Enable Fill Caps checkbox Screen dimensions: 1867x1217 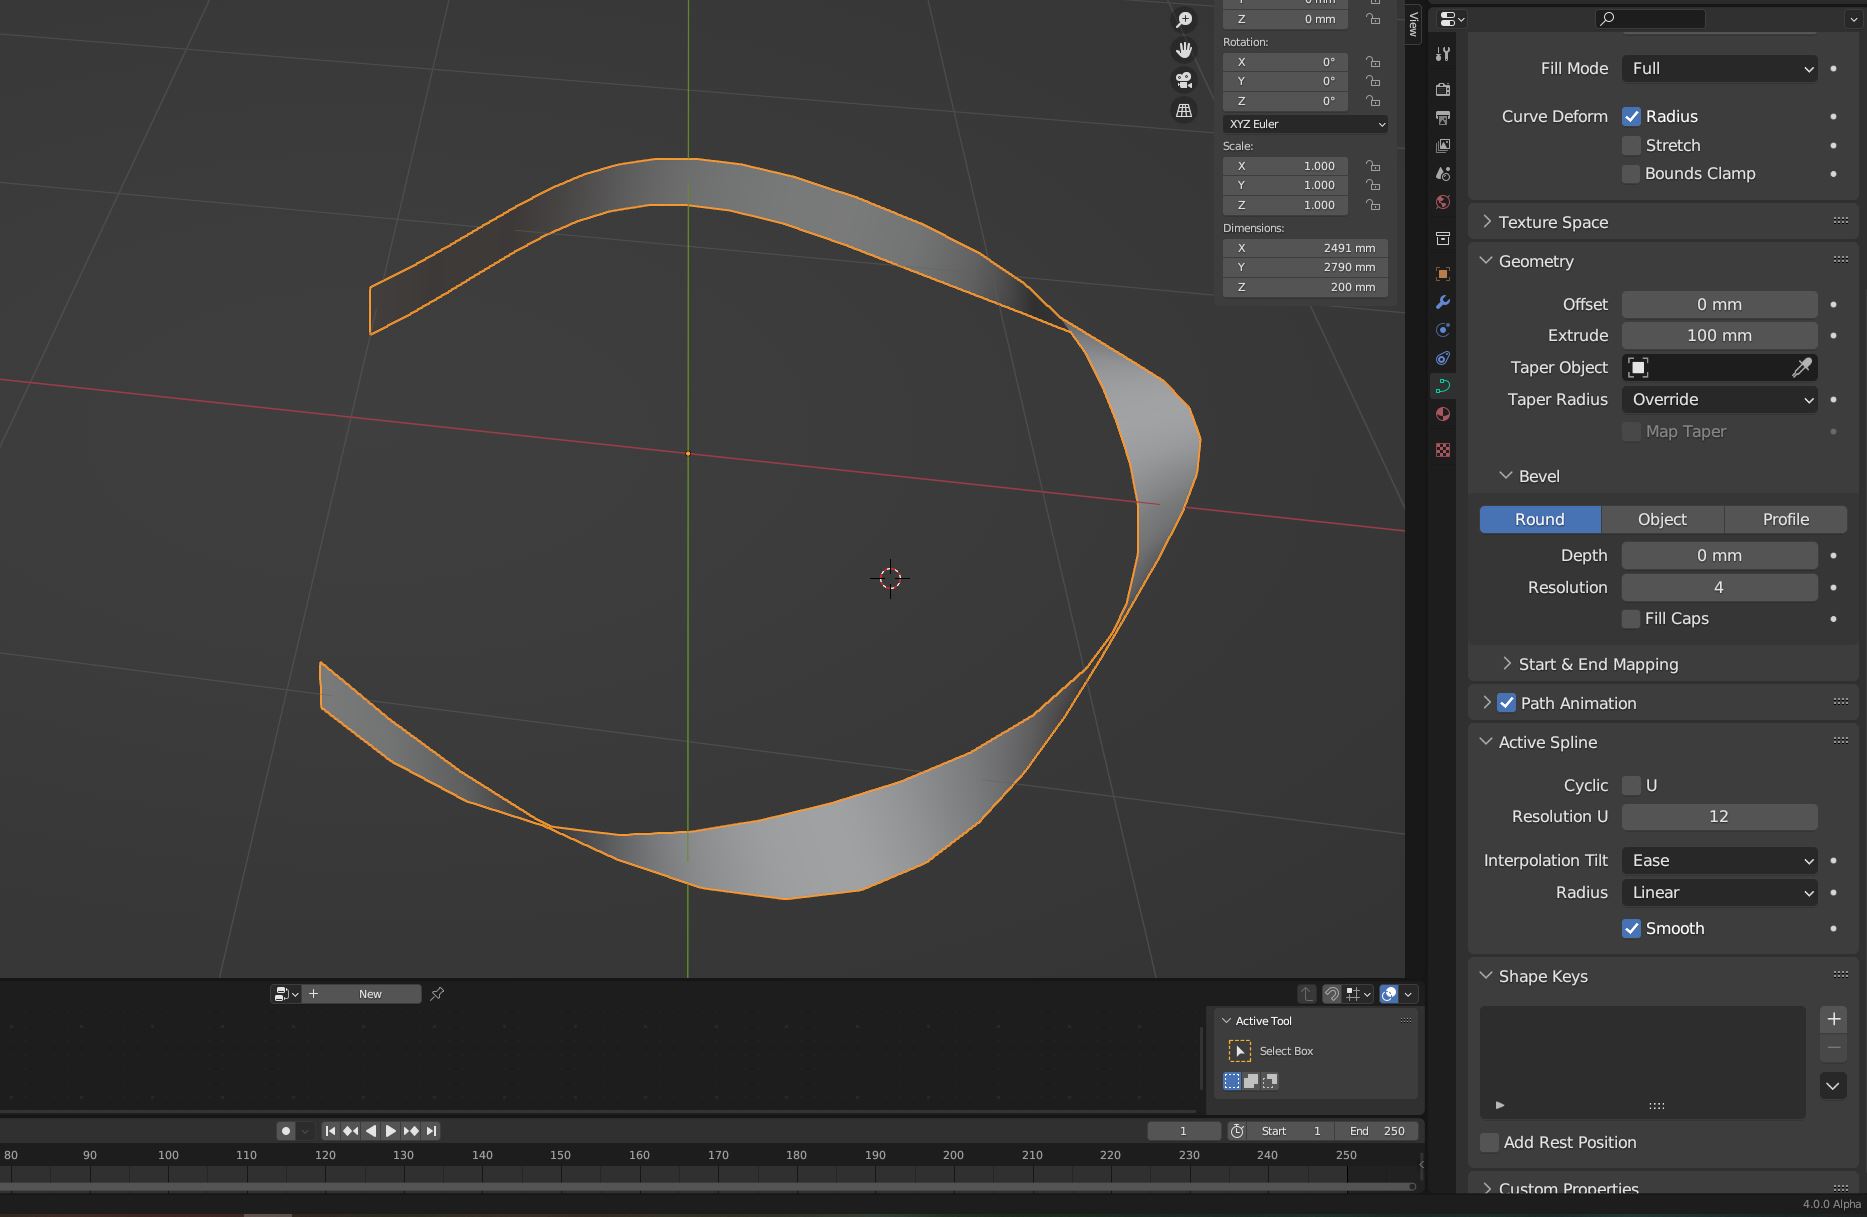click(1631, 619)
